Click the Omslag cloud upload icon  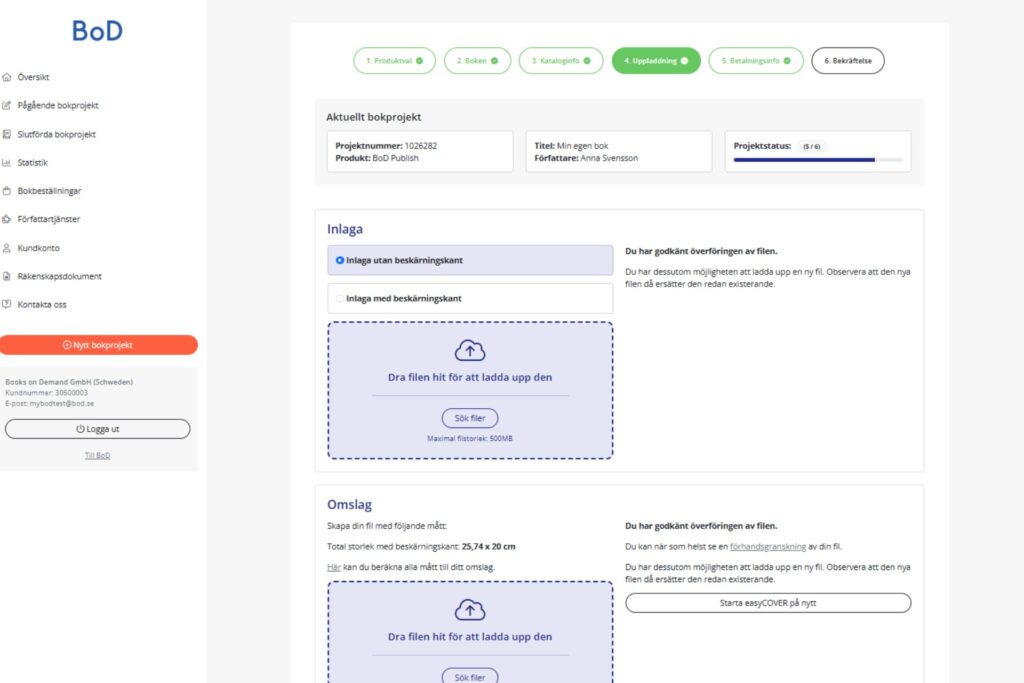470,610
